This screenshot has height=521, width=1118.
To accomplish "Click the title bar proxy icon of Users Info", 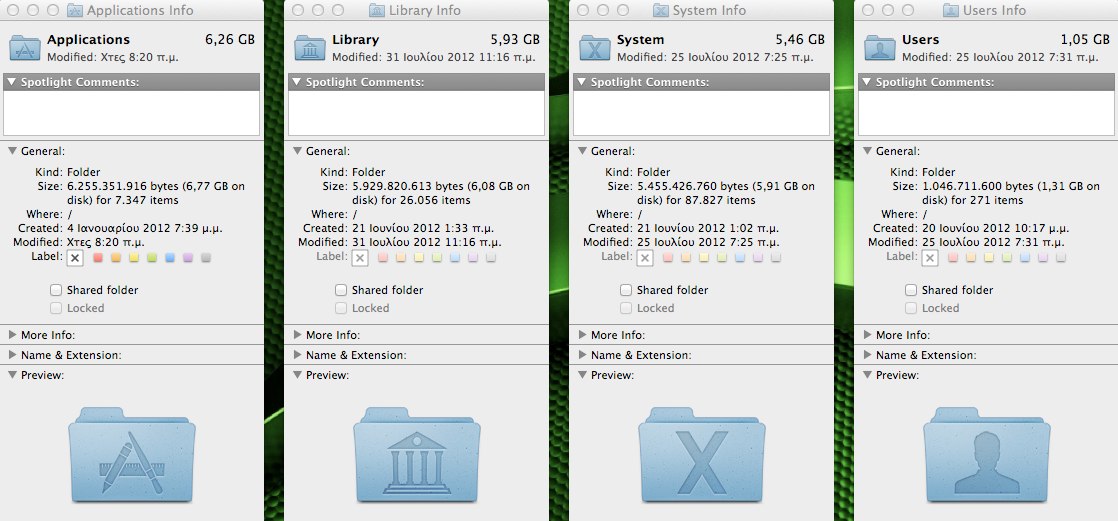I will pos(950,11).
